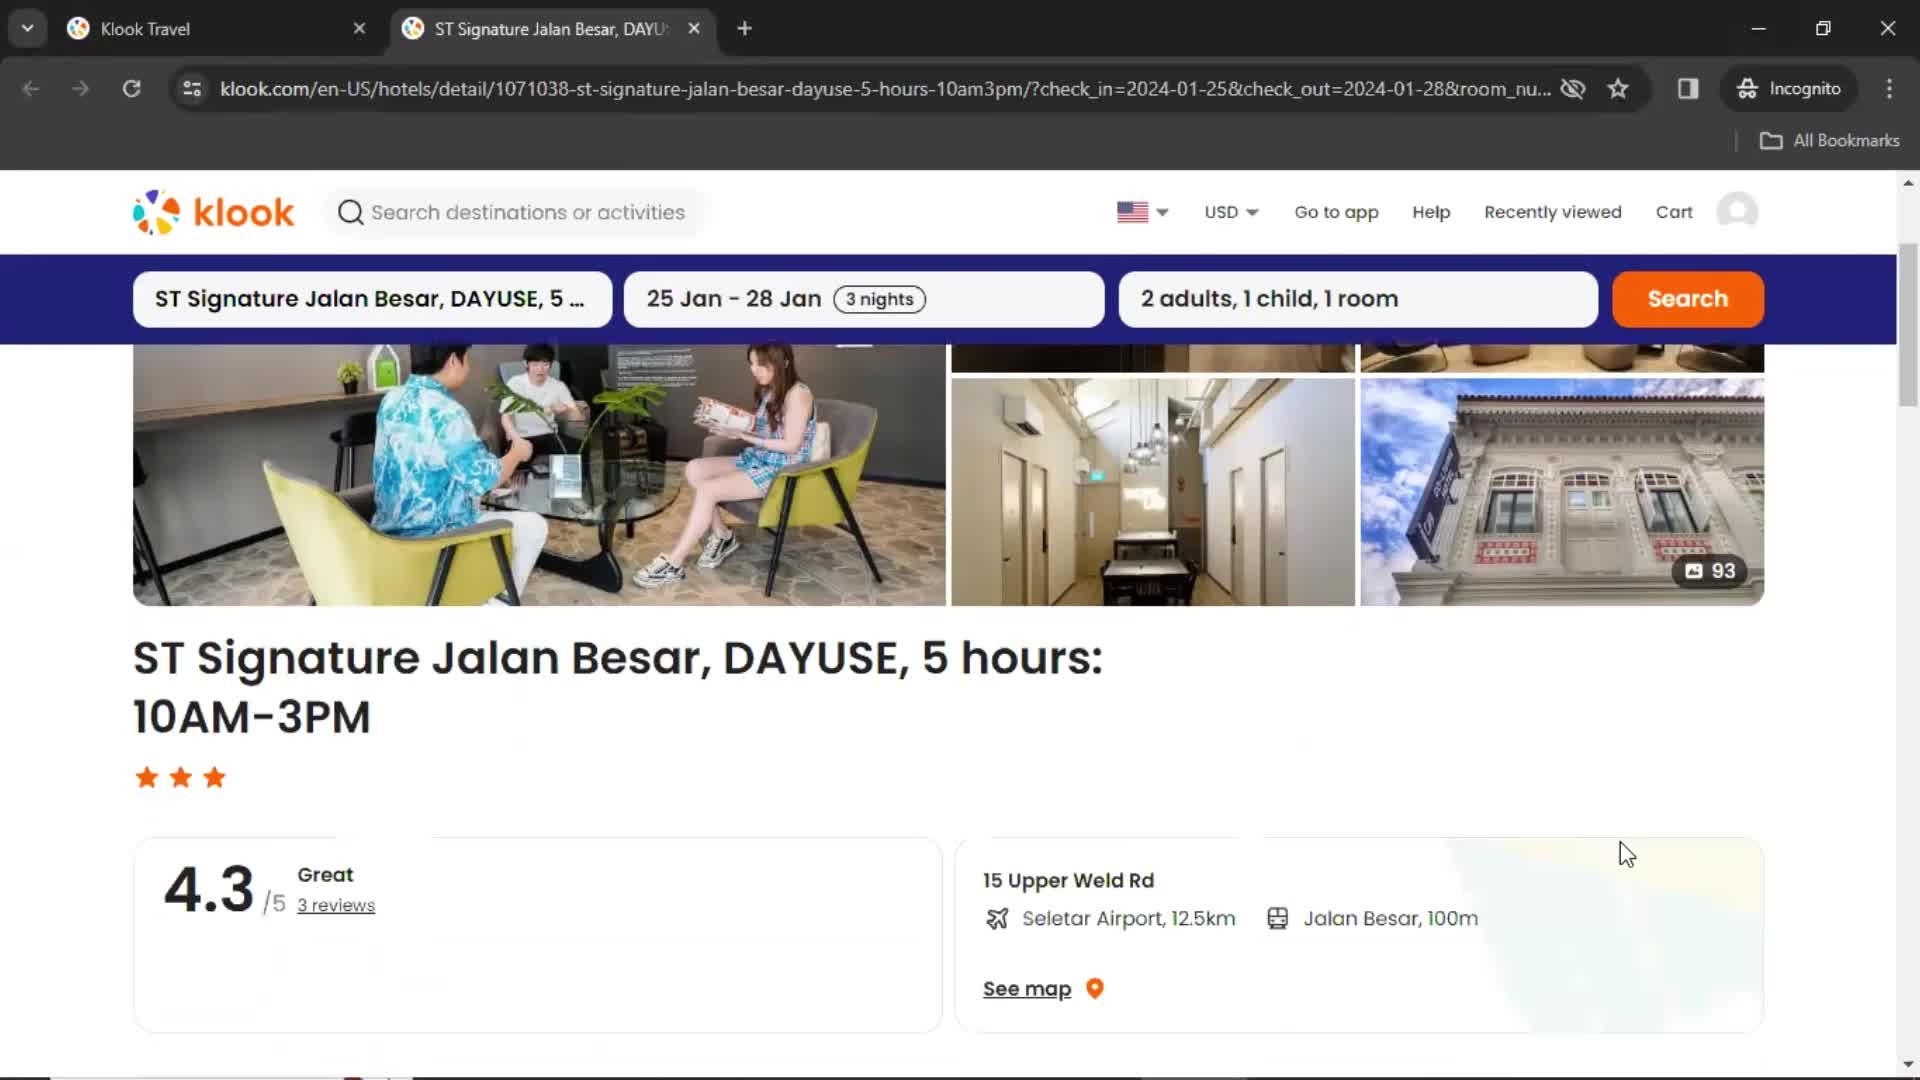The width and height of the screenshot is (1920, 1080).
Task: Click the orange Search button
Action: (x=1687, y=299)
